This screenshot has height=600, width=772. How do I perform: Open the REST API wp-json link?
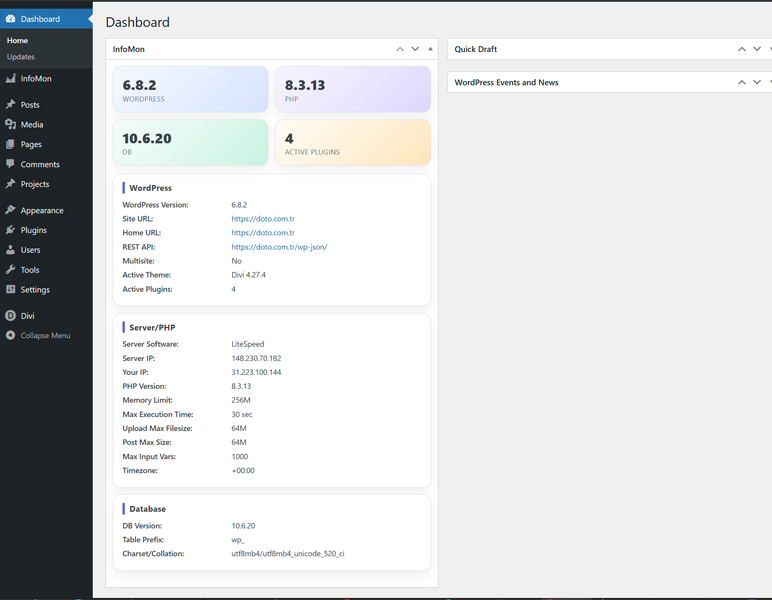(x=279, y=247)
